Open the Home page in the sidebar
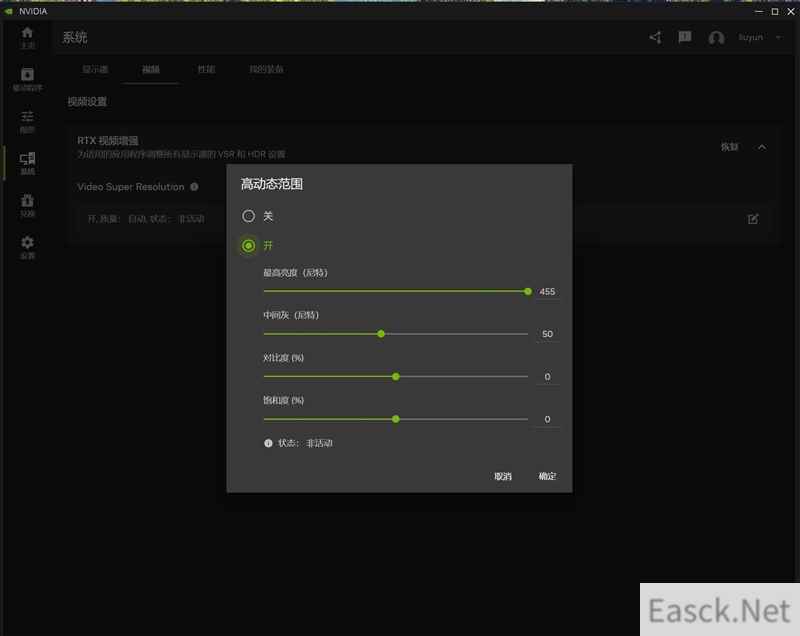Viewport: 800px width, 636px height. [x=28, y=37]
